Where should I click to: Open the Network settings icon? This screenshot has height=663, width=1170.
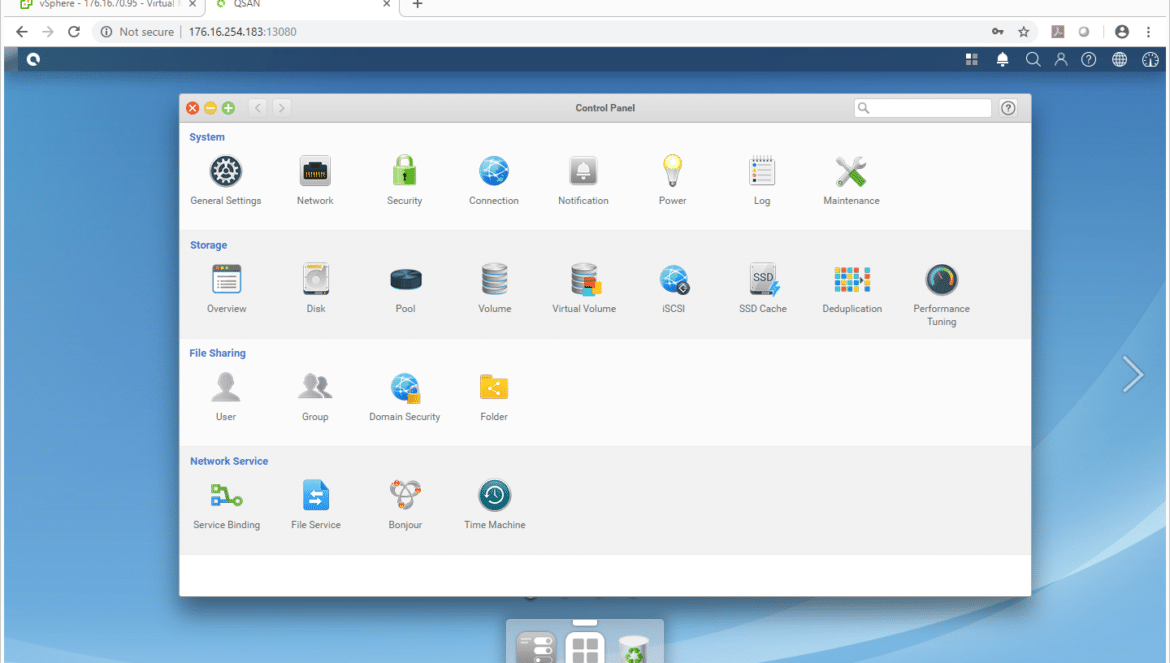(x=315, y=172)
